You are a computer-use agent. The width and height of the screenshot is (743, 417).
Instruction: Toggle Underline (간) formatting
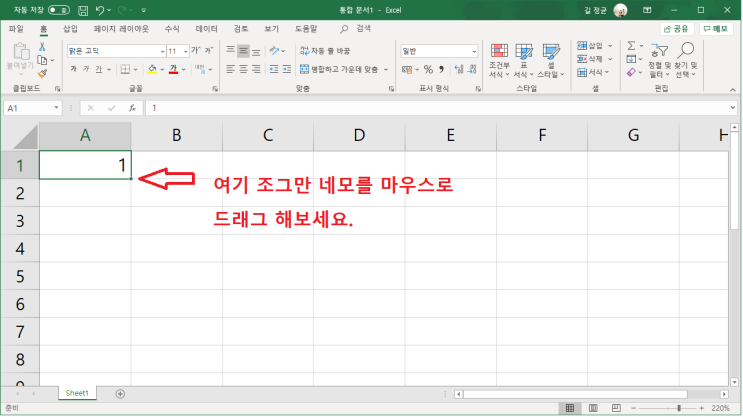point(99,70)
